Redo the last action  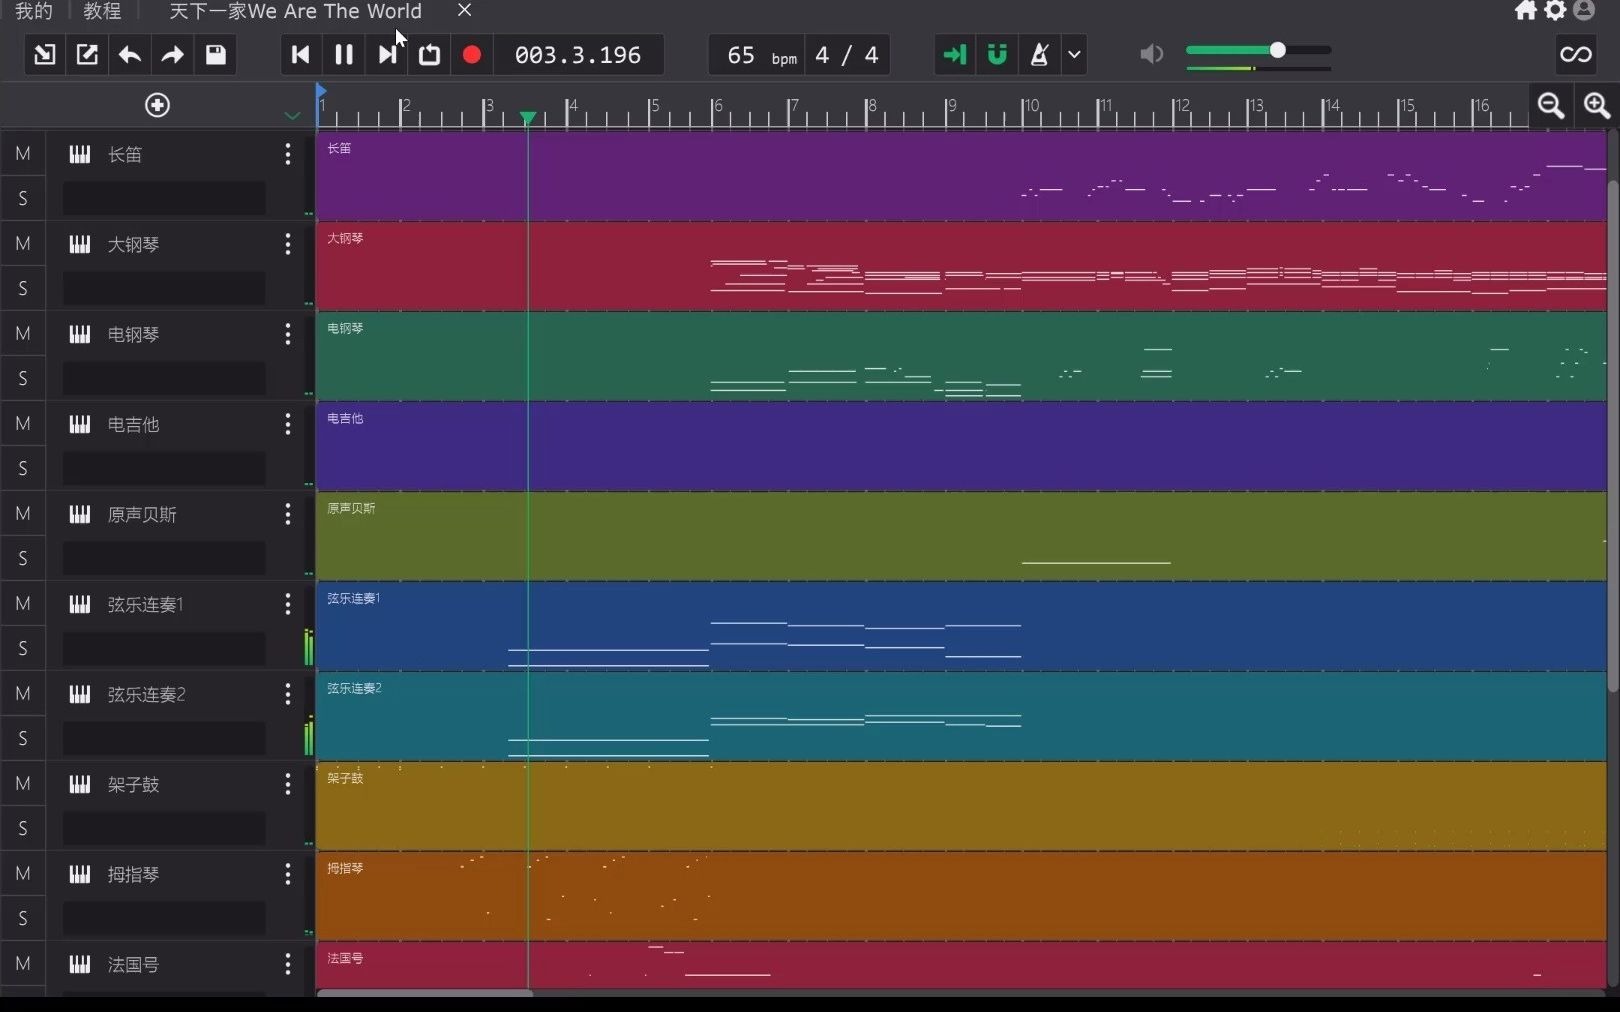click(172, 55)
